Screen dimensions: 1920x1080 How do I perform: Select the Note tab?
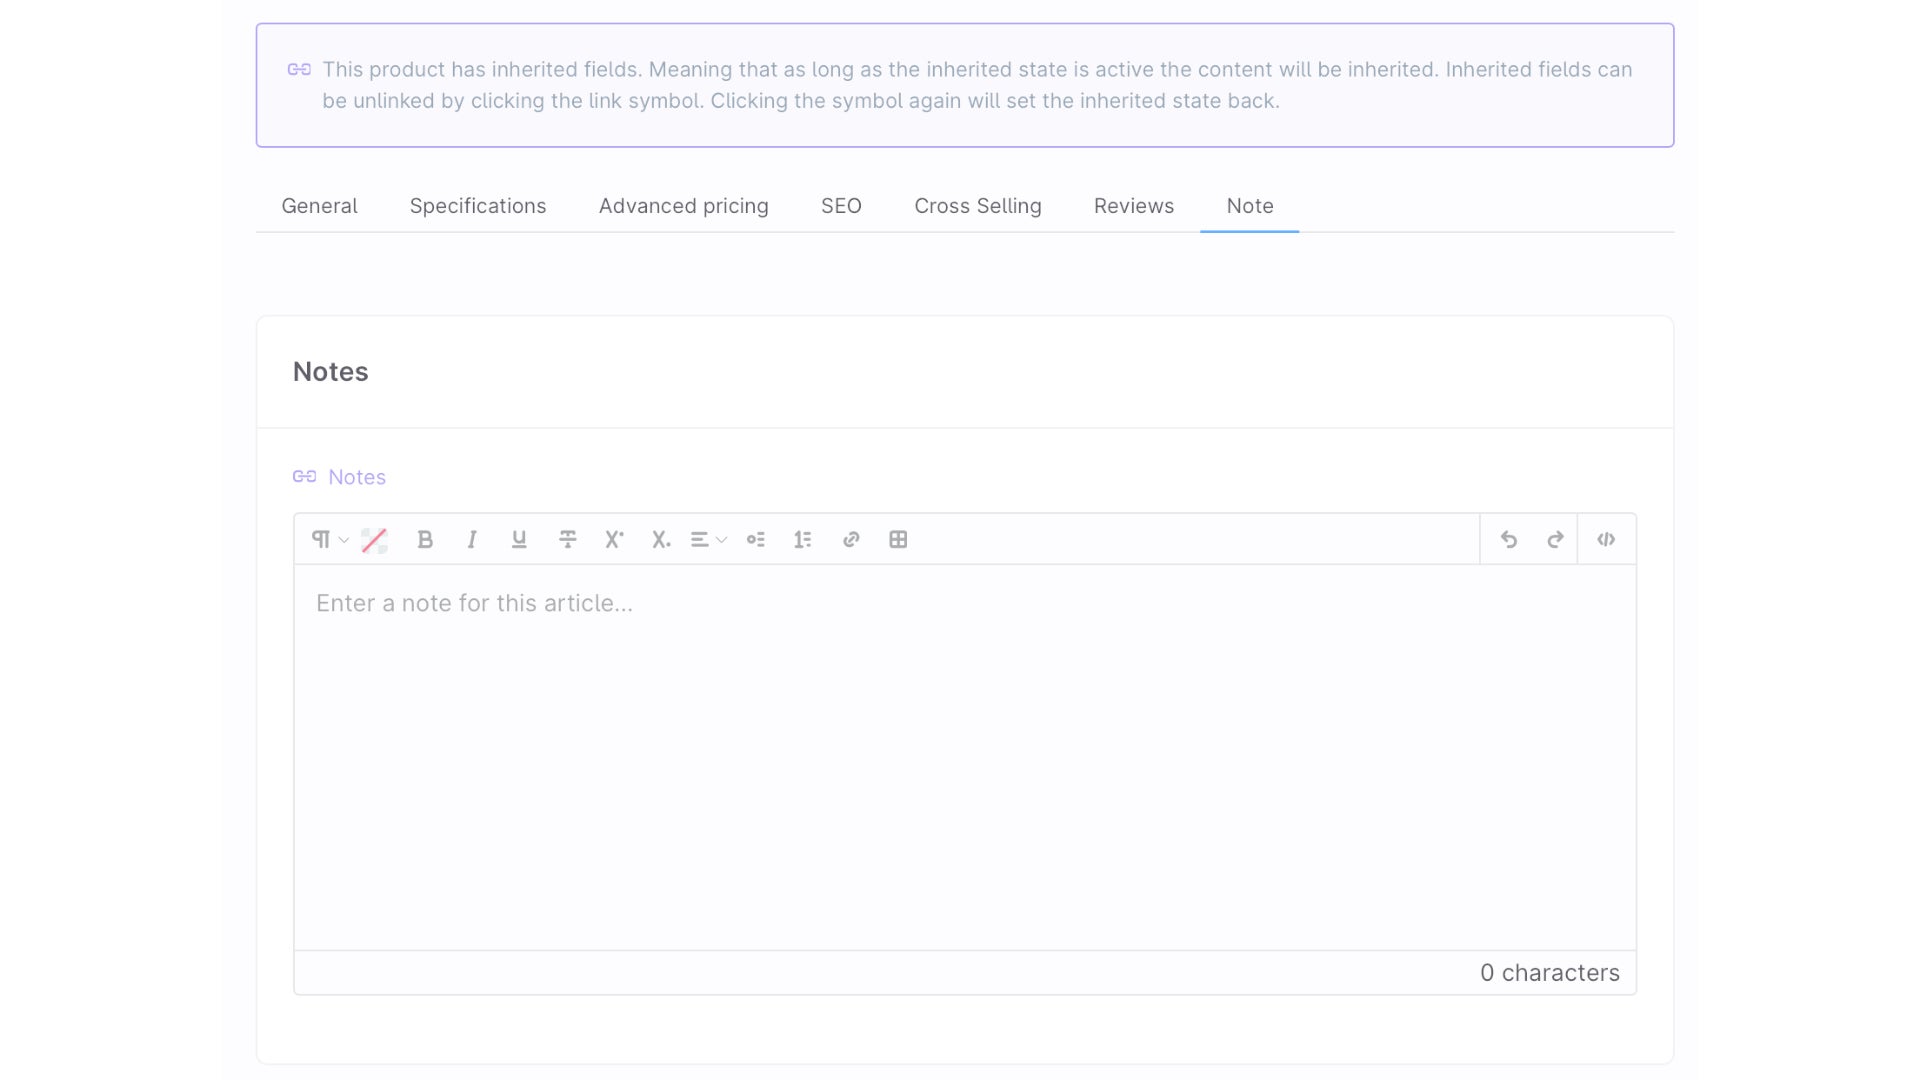click(x=1250, y=206)
